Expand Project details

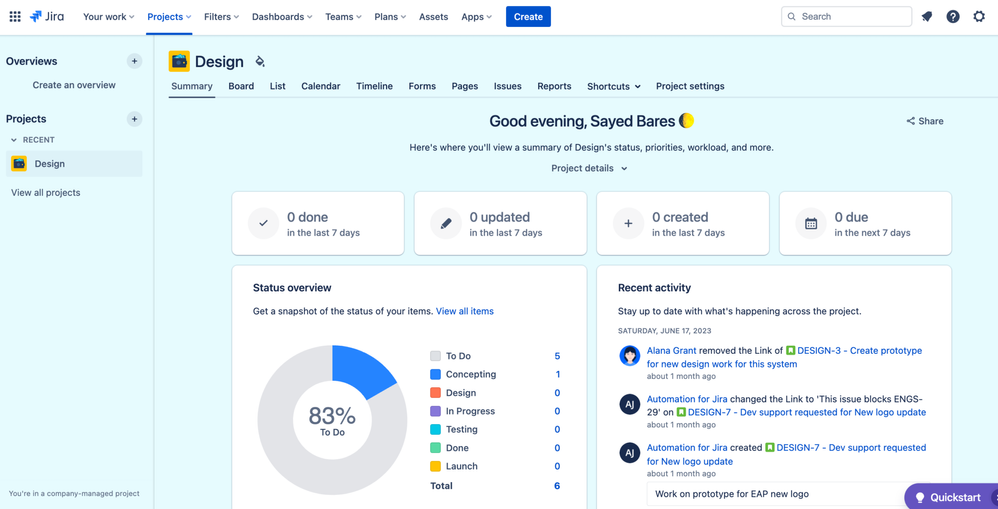(589, 169)
